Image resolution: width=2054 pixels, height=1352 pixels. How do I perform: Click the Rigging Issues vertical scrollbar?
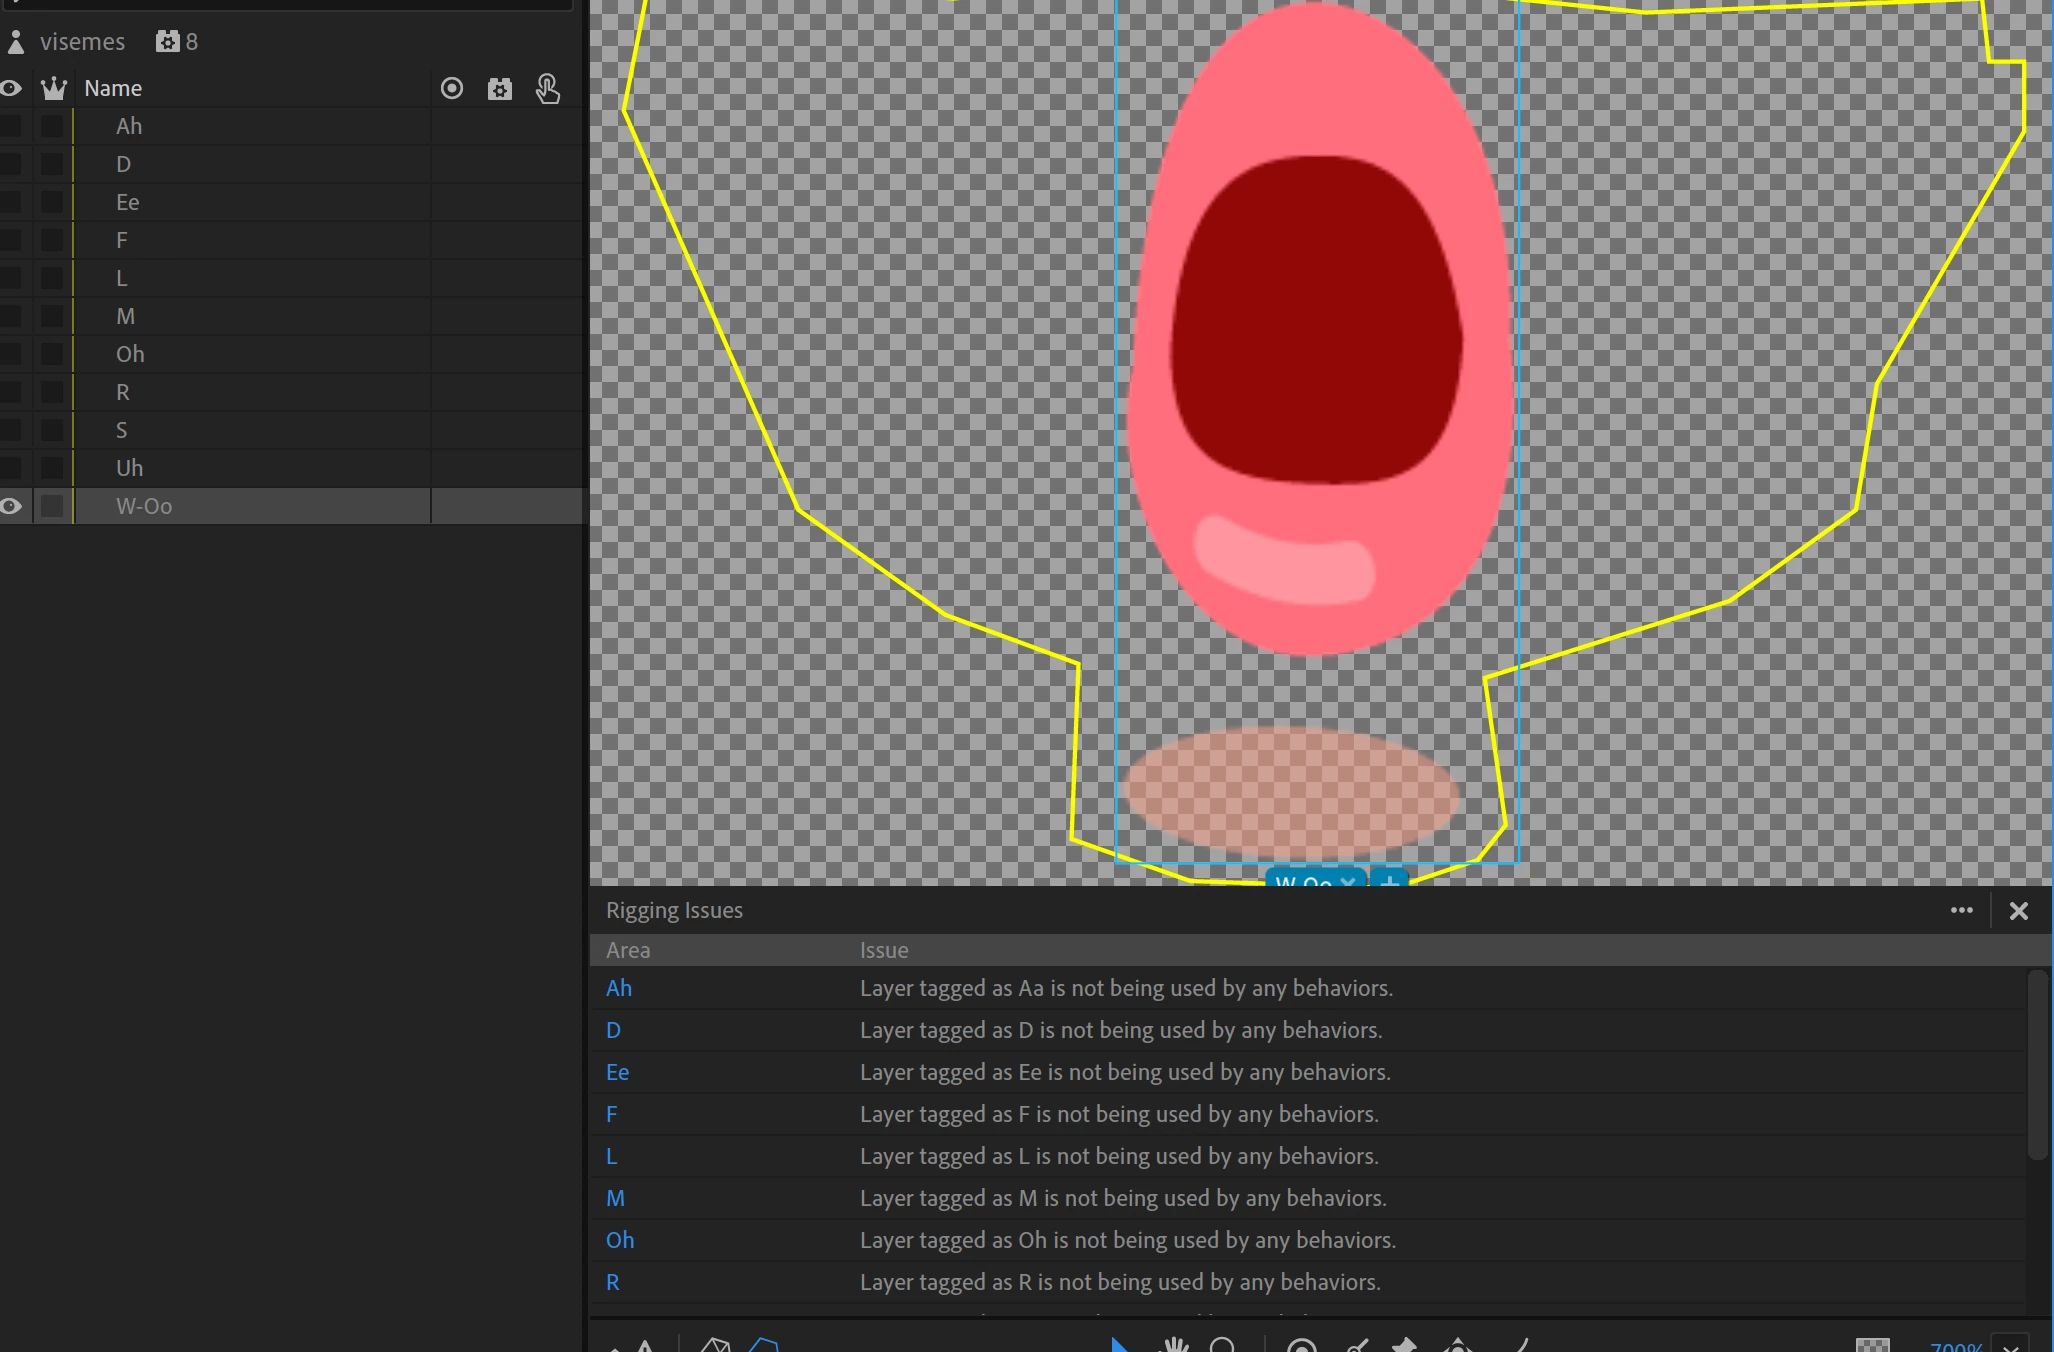pyautogui.click(x=2037, y=1065)
